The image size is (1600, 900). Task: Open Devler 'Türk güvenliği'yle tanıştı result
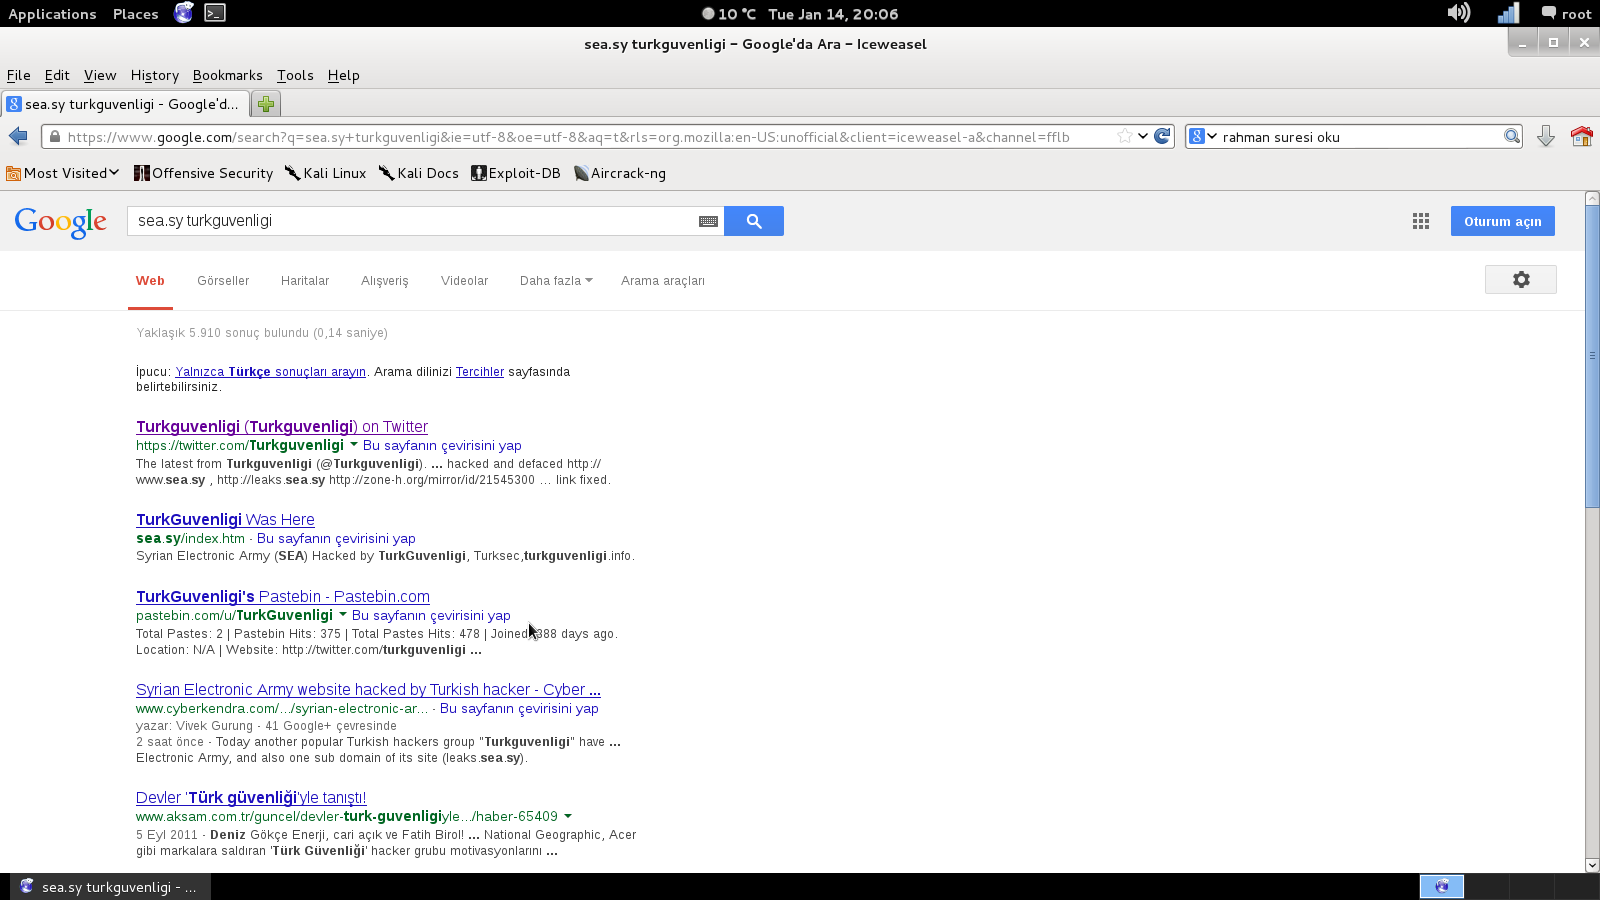pyautogui.click(x=251, y=798)
